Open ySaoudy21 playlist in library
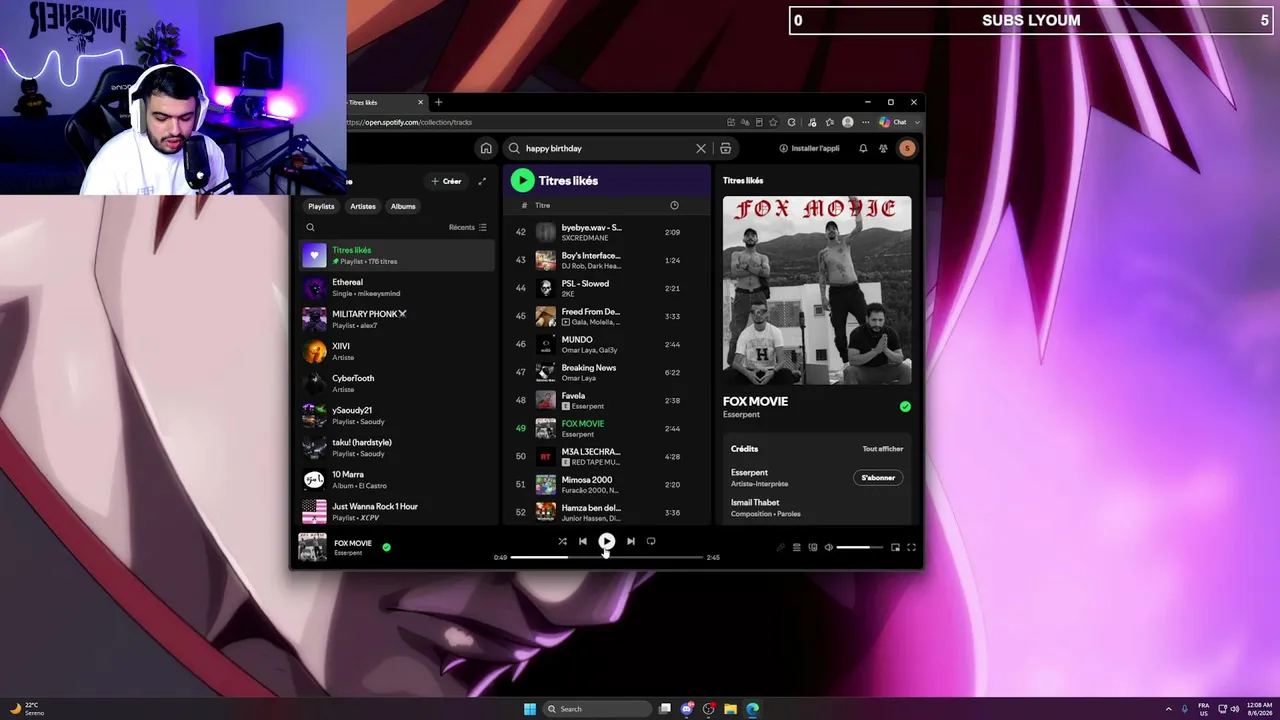1280x720 pixels. [398, 415]
